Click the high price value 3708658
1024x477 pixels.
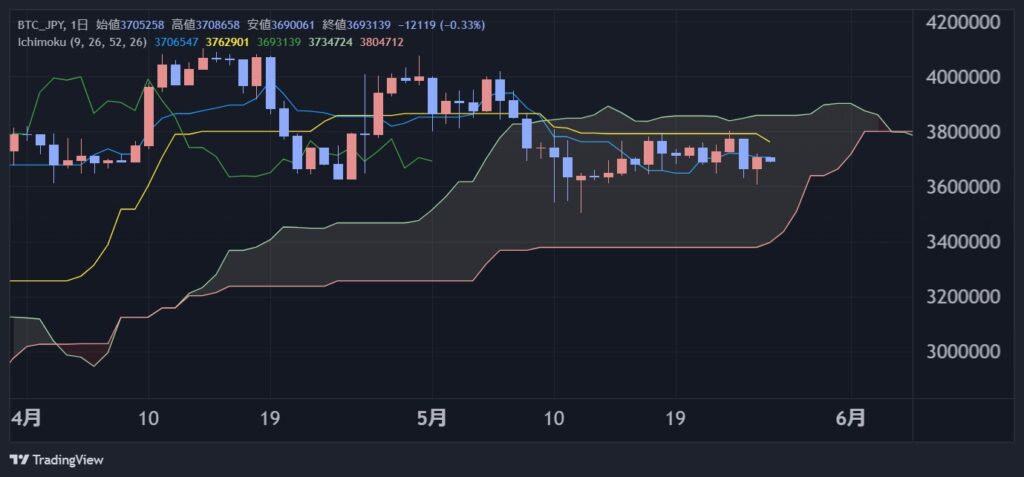217,25
